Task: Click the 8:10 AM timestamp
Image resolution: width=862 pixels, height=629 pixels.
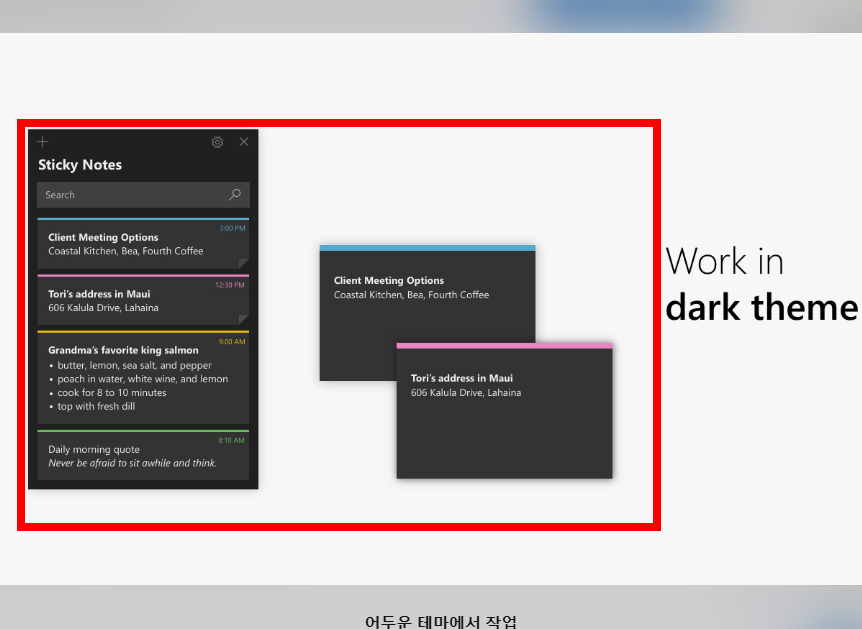Action: click(231, 440)
